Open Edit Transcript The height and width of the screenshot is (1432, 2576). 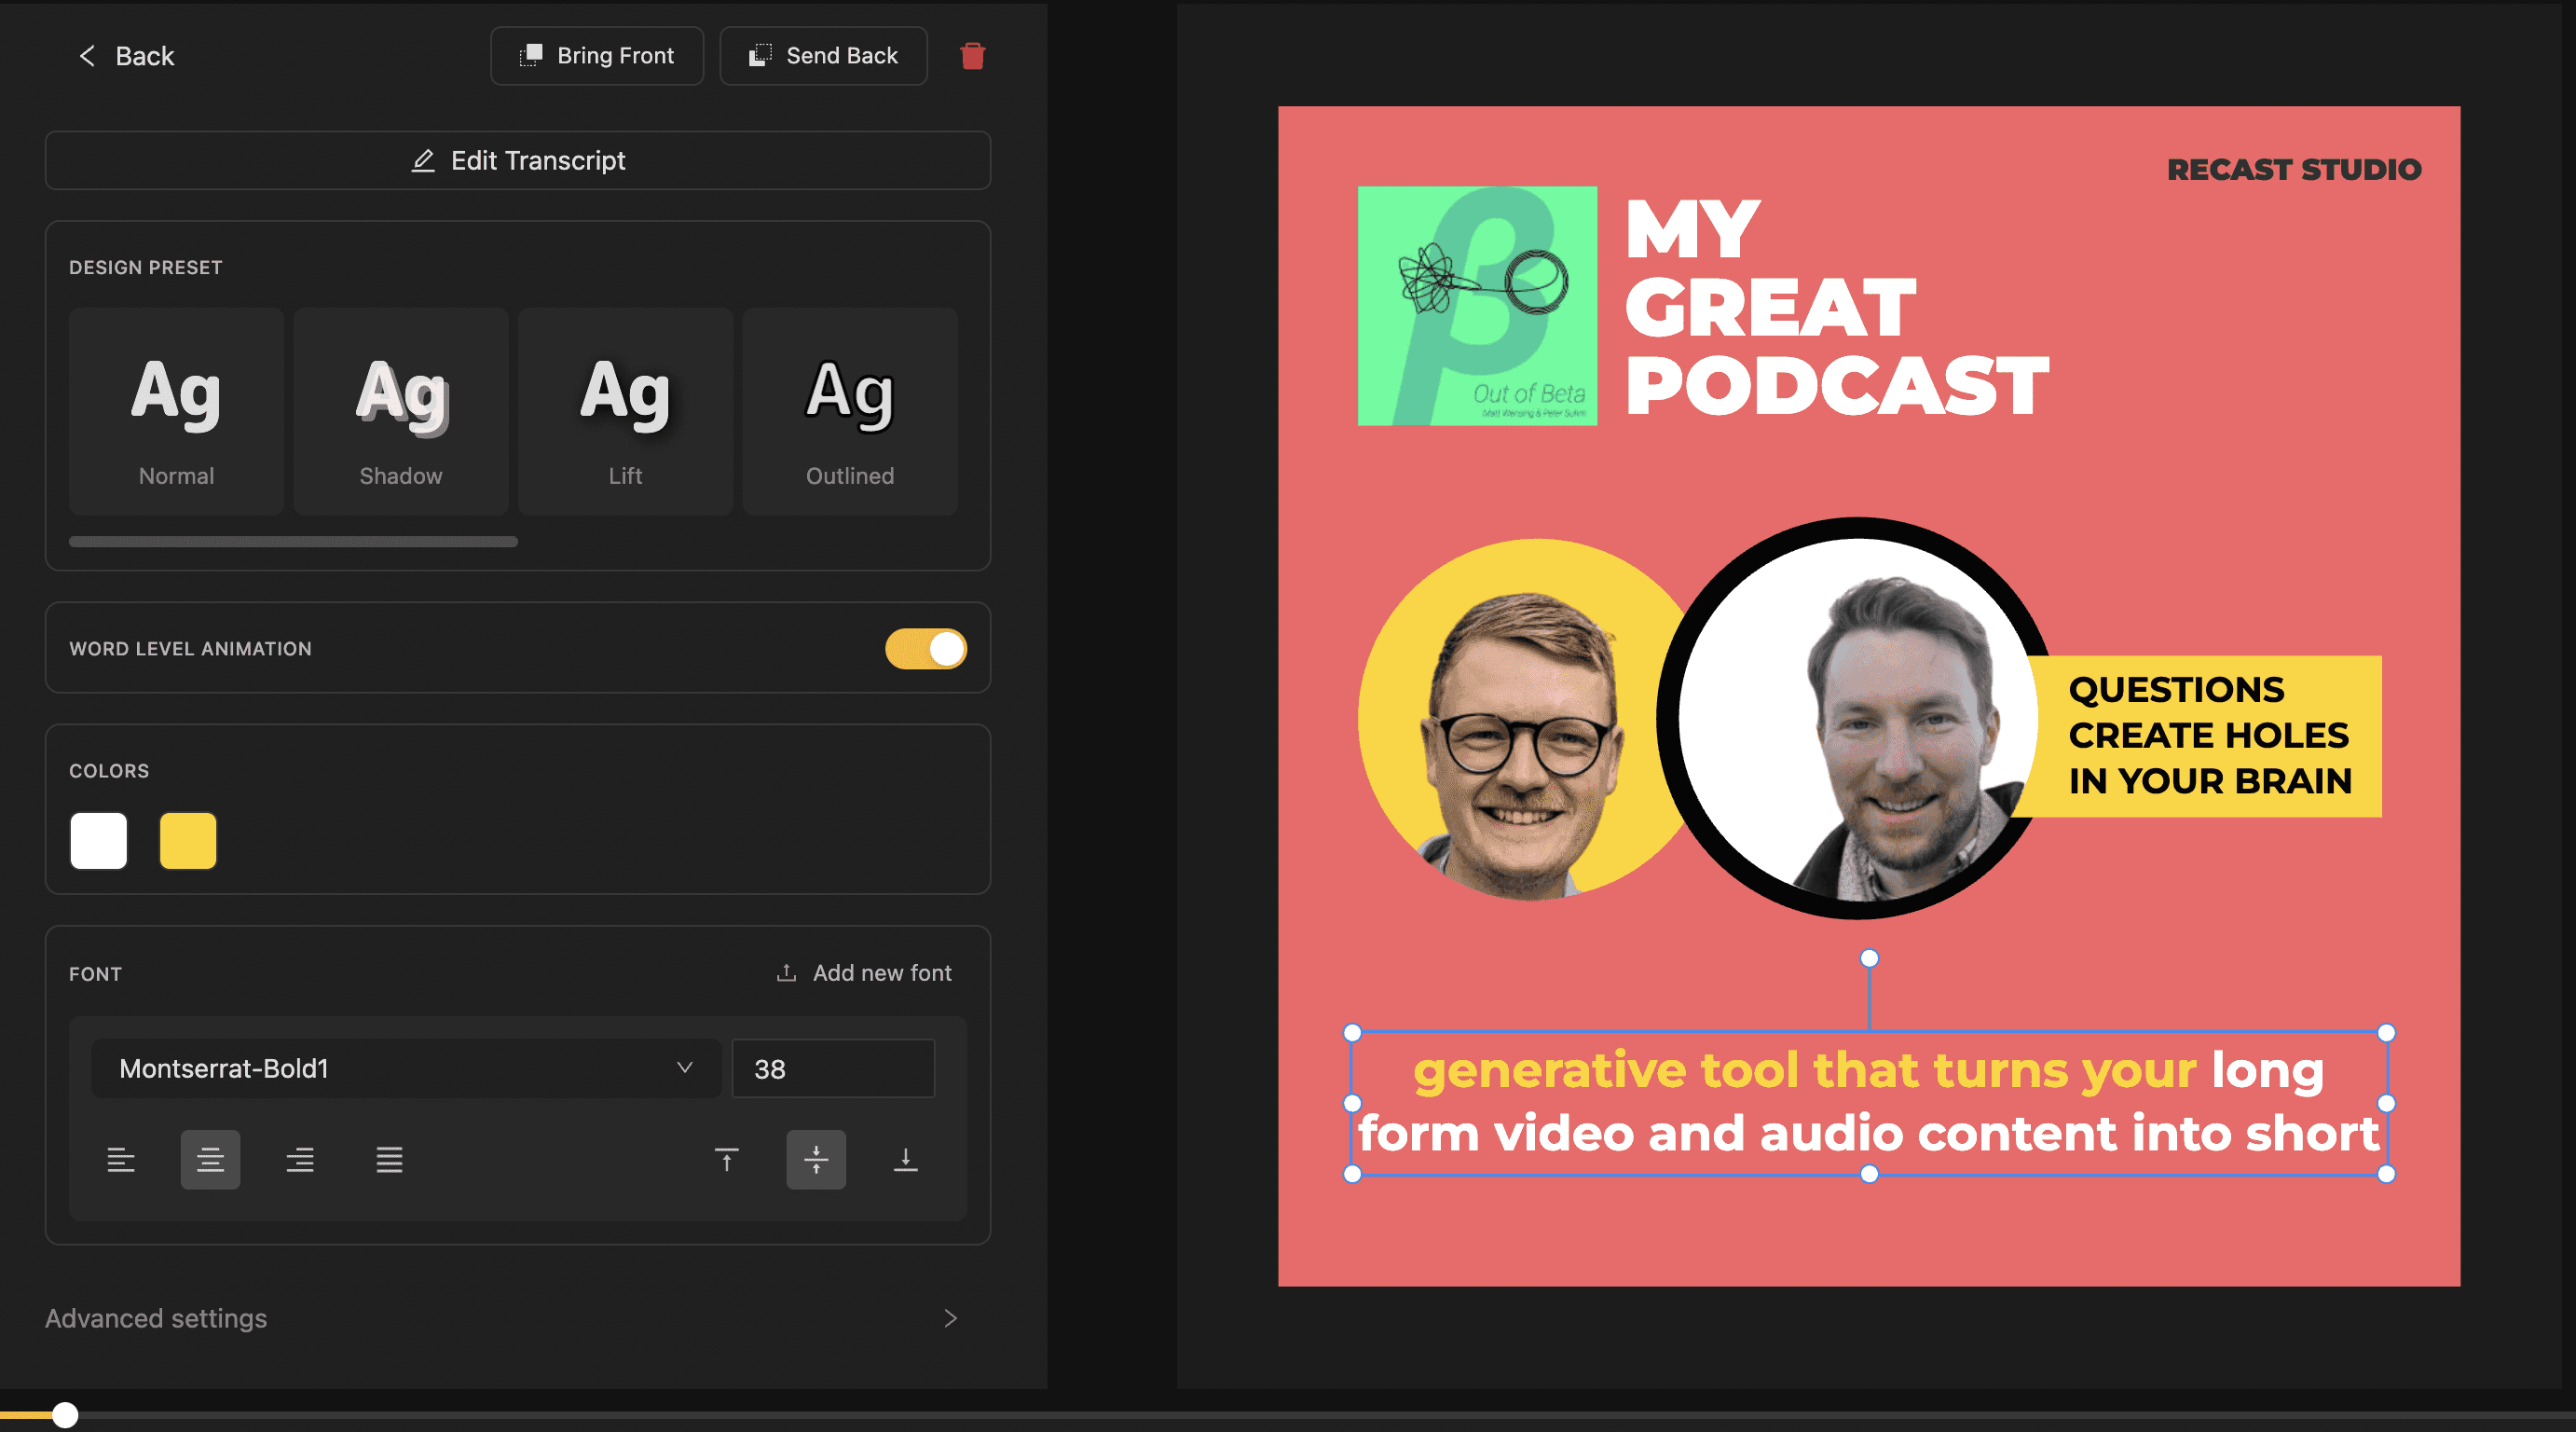[x=517, y=161]
